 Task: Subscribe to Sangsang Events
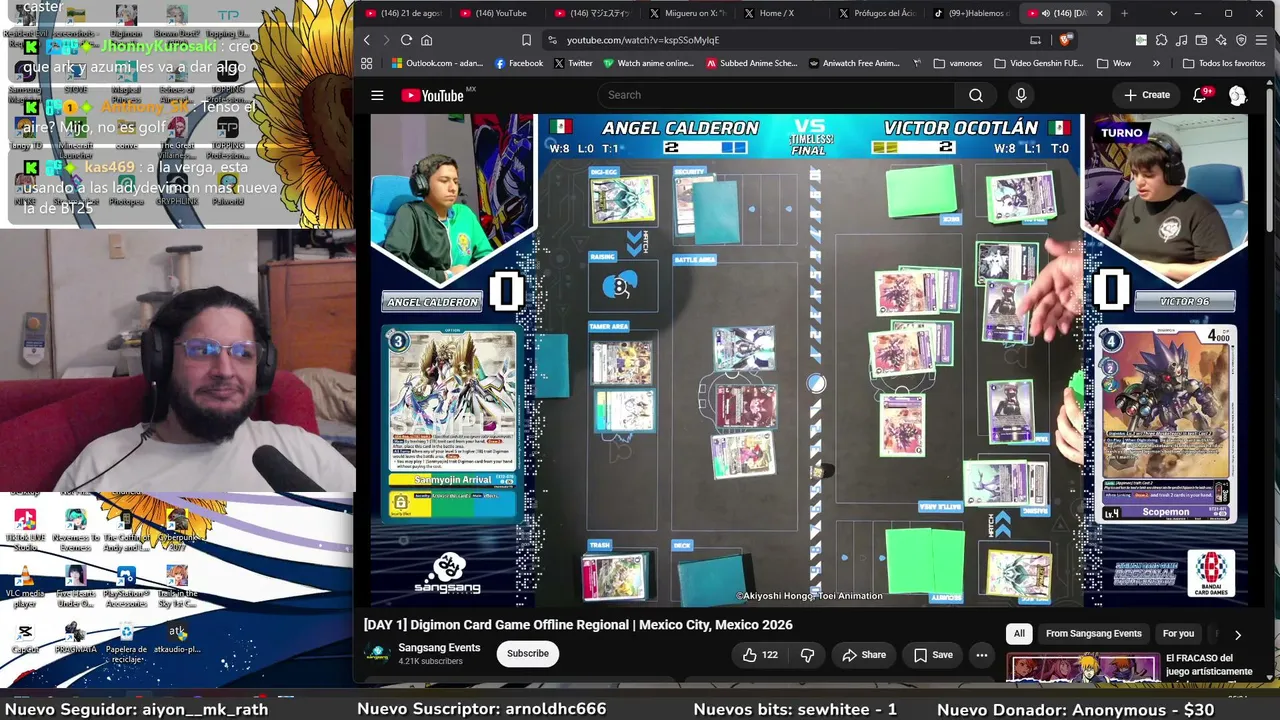point(528,654)
